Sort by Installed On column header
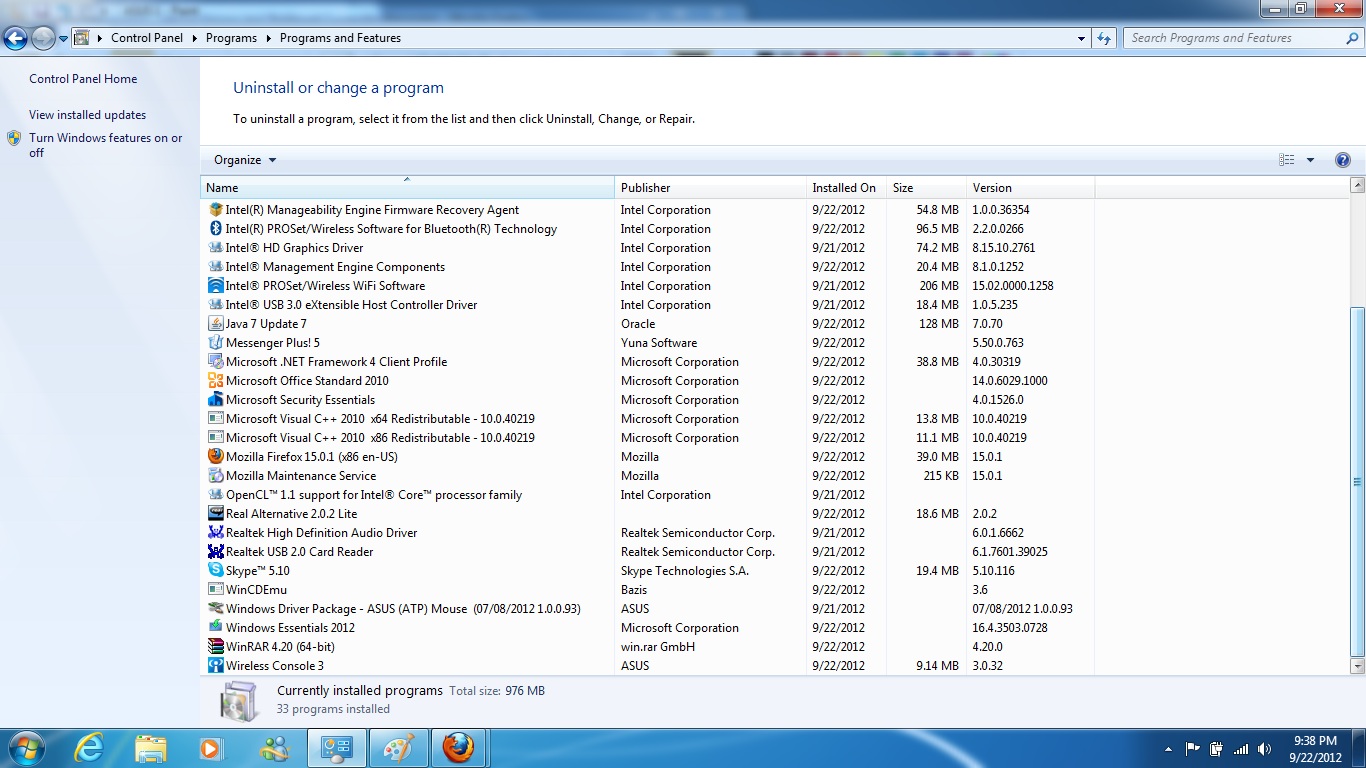The image size is (1366, 768). (x=847, y=188)
